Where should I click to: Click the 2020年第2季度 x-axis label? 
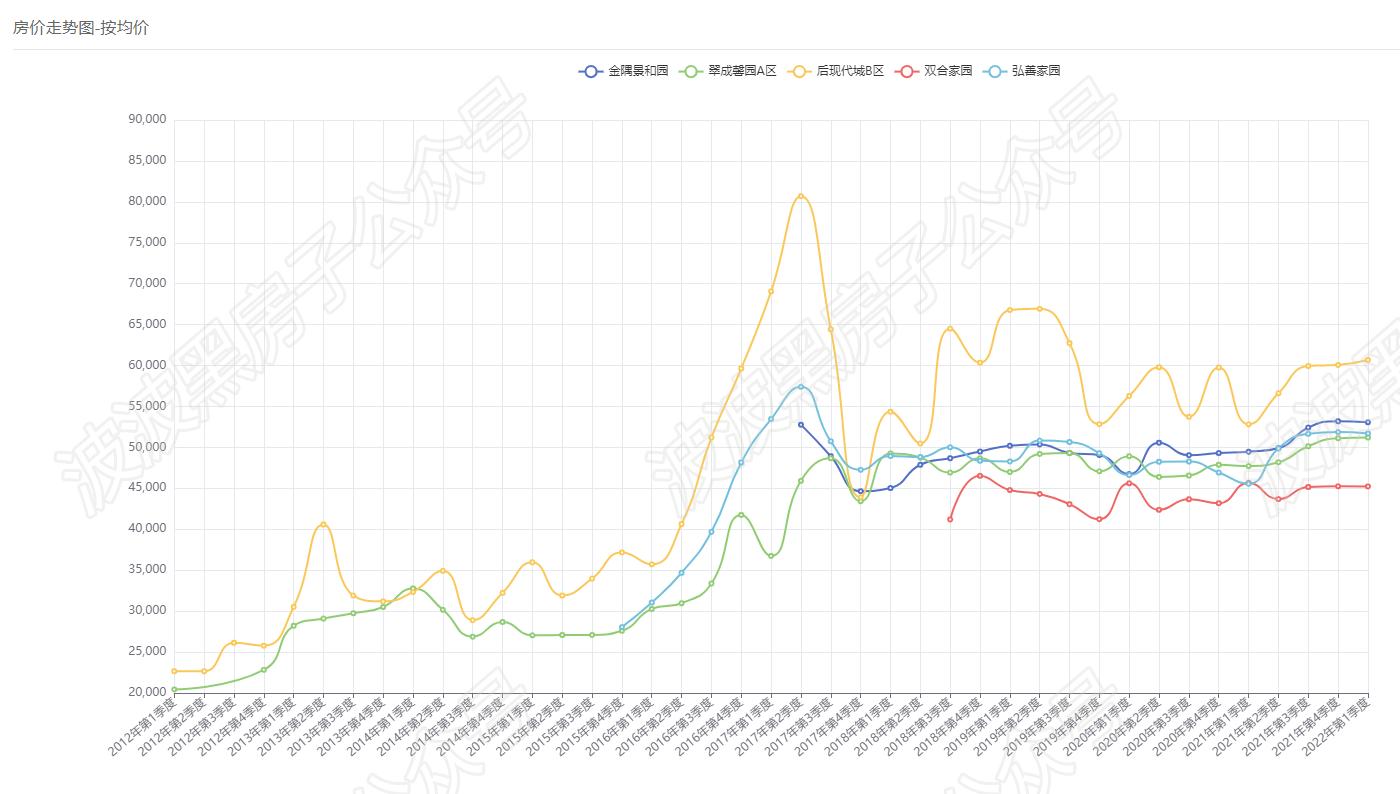click(1128, 726)
